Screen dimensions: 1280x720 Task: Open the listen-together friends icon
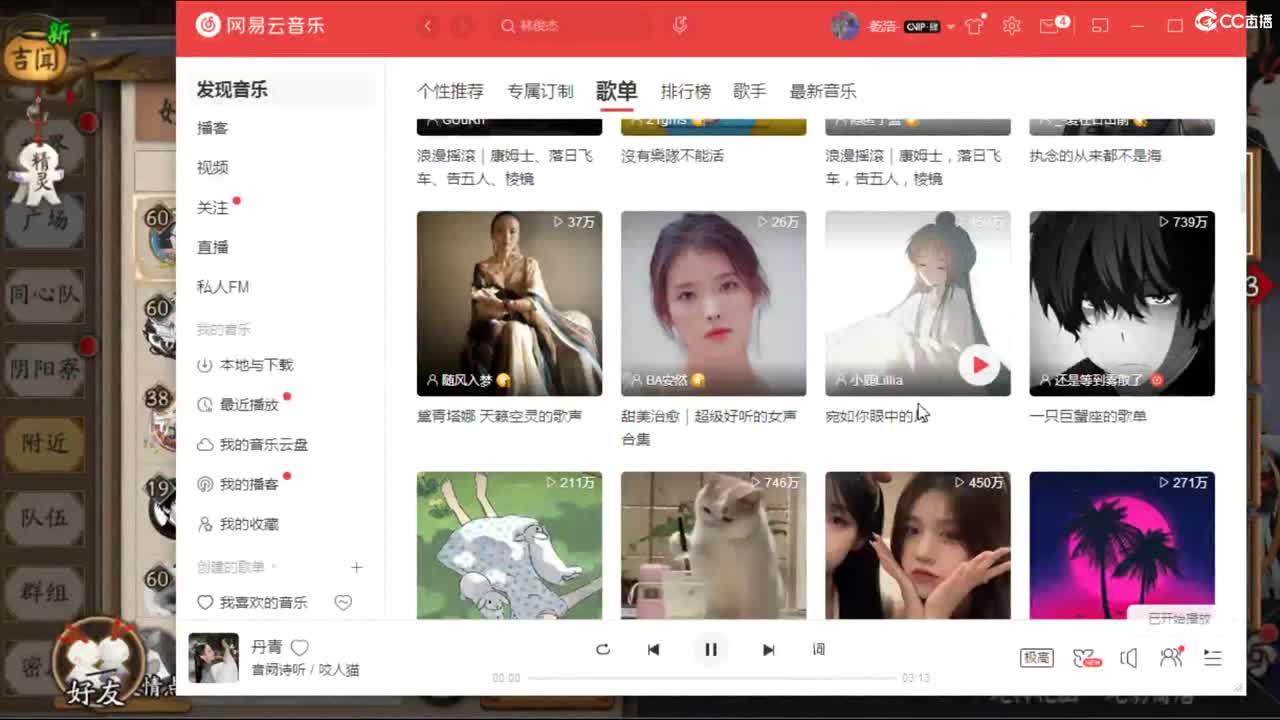click(1171, 656)
